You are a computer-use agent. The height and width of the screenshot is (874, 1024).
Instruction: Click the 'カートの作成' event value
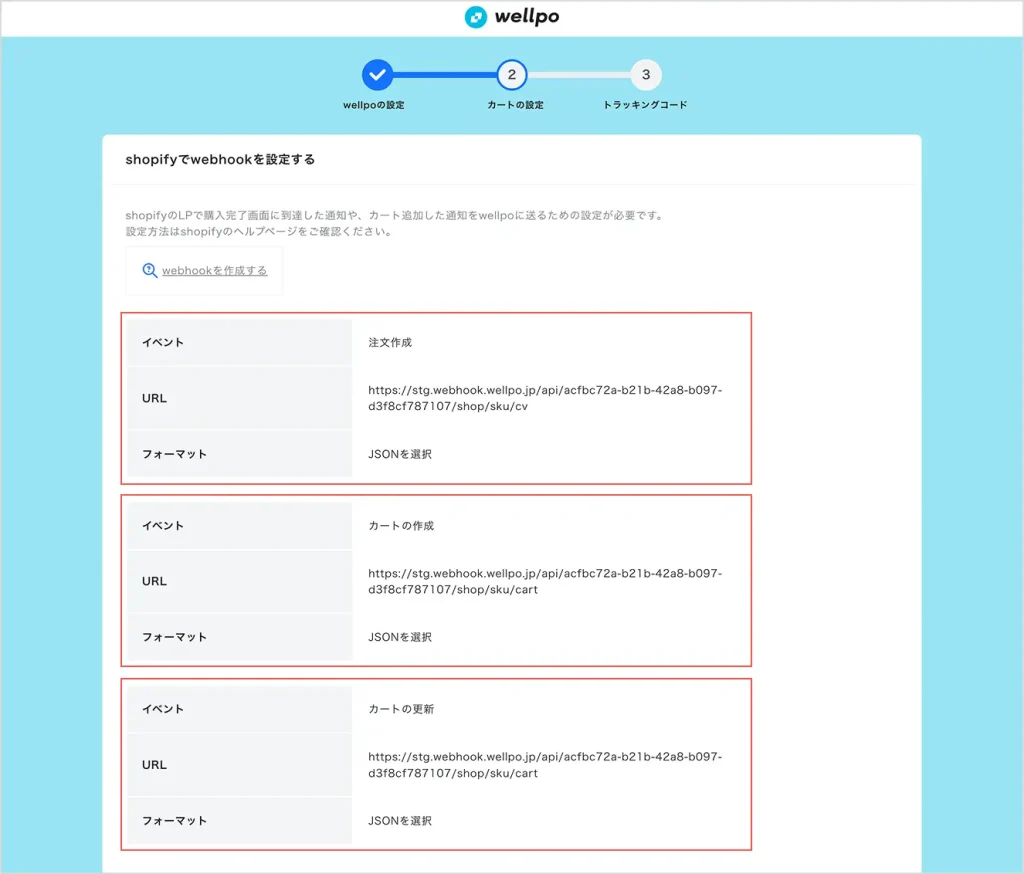401,525
